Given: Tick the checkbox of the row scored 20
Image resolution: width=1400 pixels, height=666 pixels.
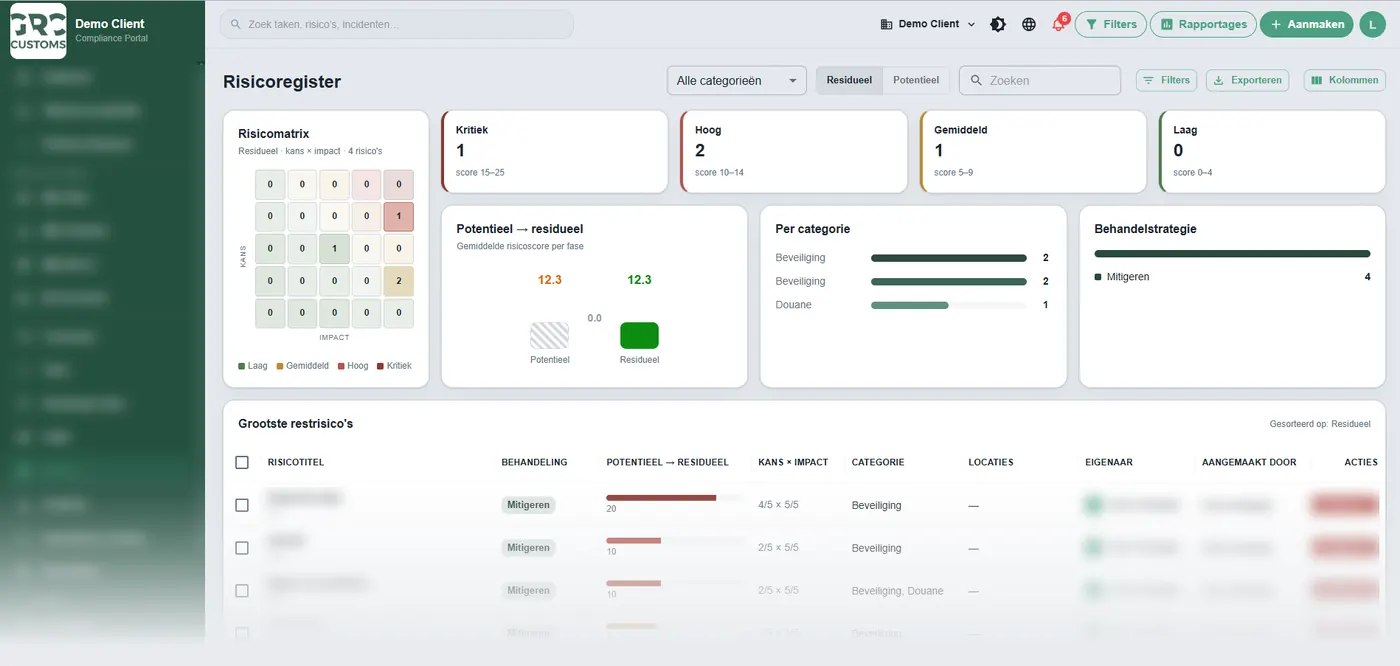Looking at the screenshot, I should (x=242, y=505).
